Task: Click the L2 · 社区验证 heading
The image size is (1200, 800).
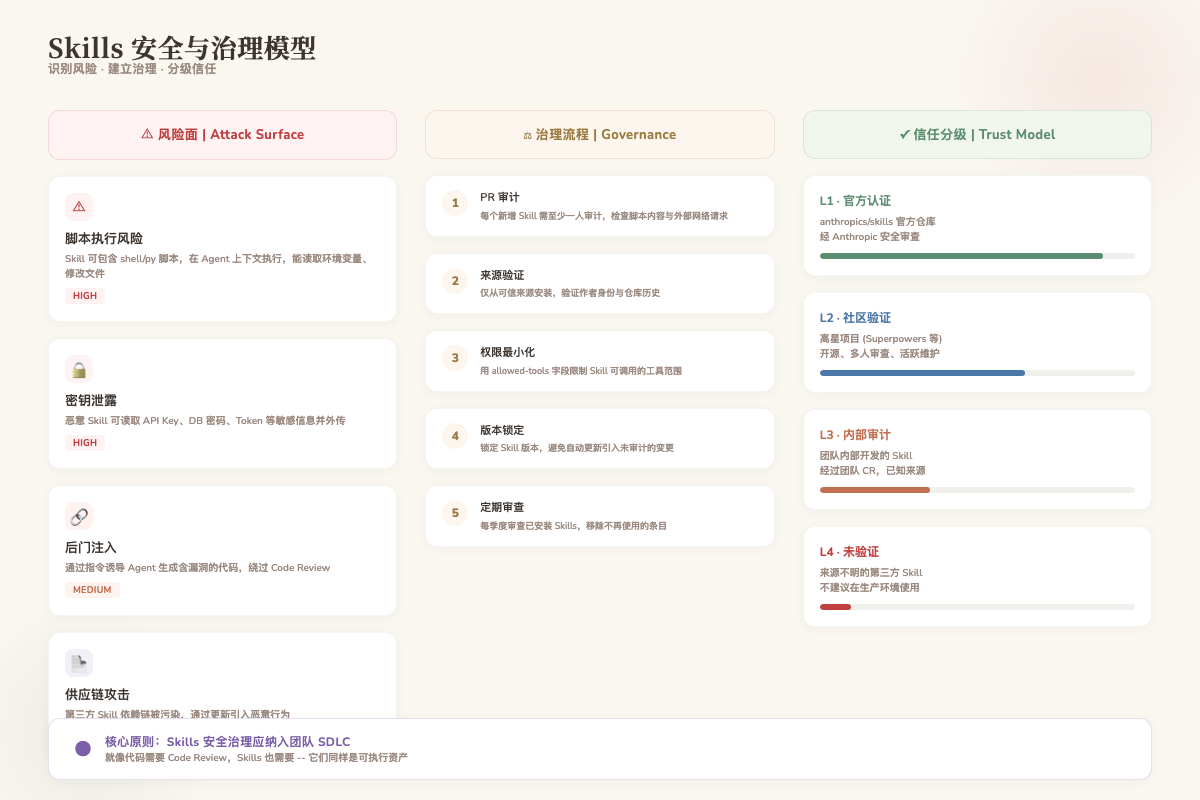Action: (855, 318)
